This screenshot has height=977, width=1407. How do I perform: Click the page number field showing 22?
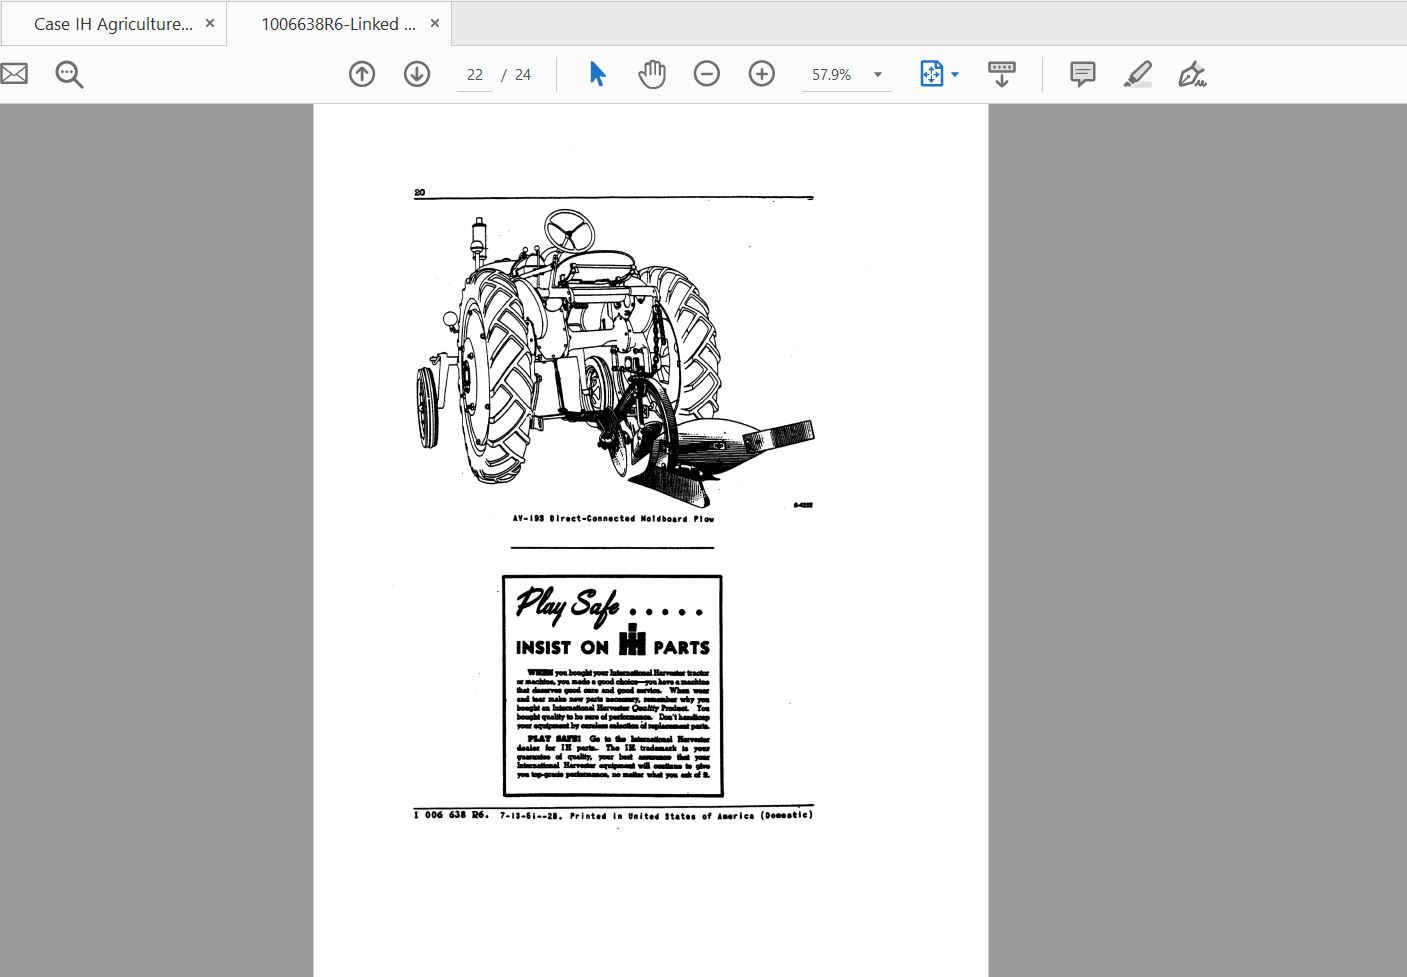(x=475, y=75)
